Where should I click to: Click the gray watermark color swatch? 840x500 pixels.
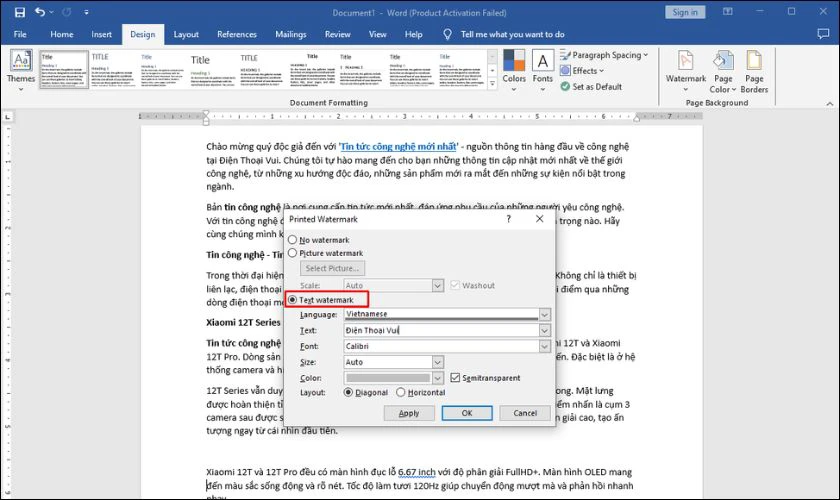(388, 378)
